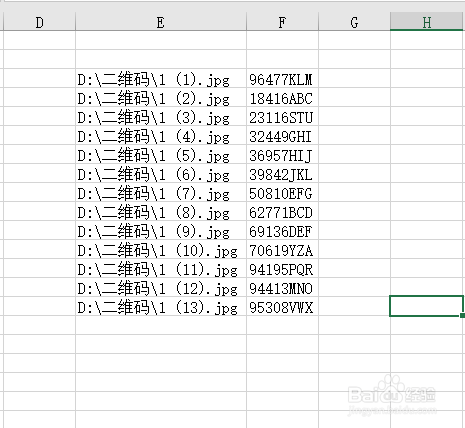Click the active selected cell in column H
Screen dimensions: 465x428
pos(426,306)
